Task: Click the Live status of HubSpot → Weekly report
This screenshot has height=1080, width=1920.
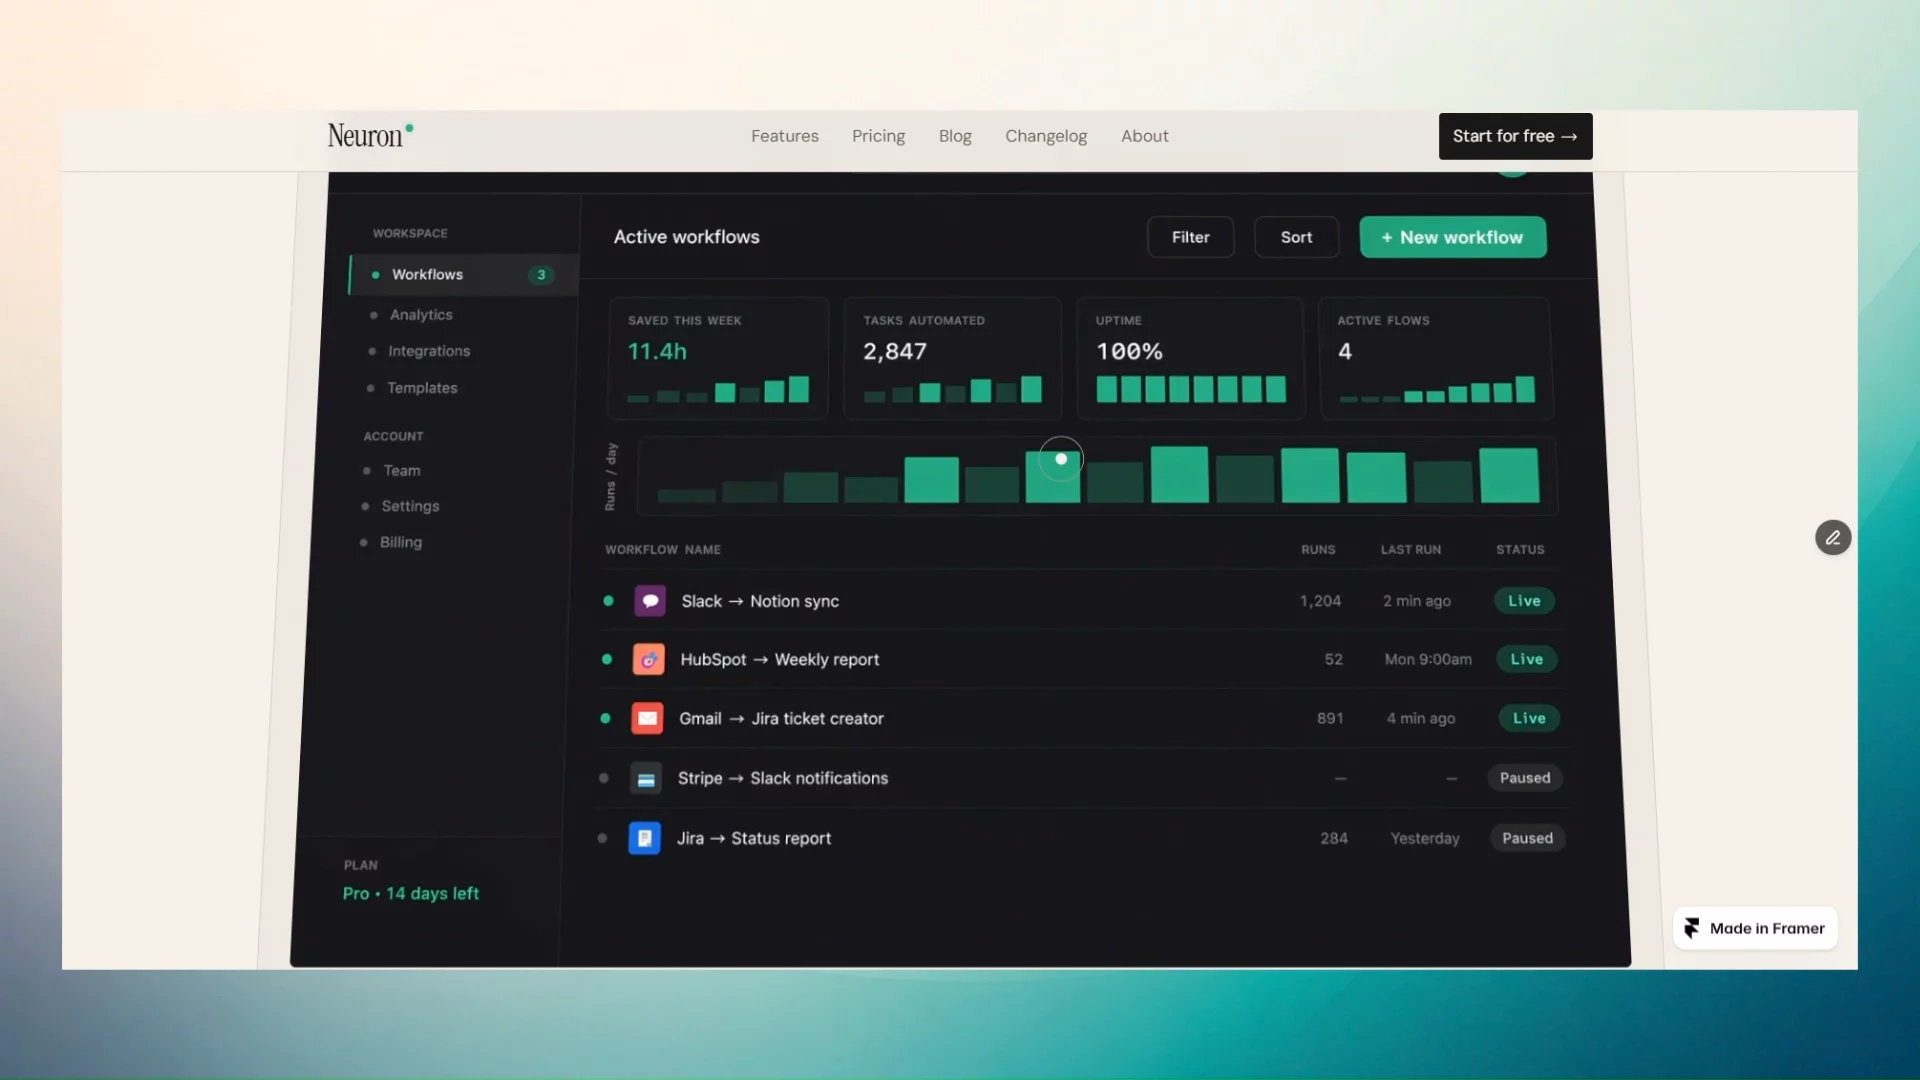Action: (1526, 659)
